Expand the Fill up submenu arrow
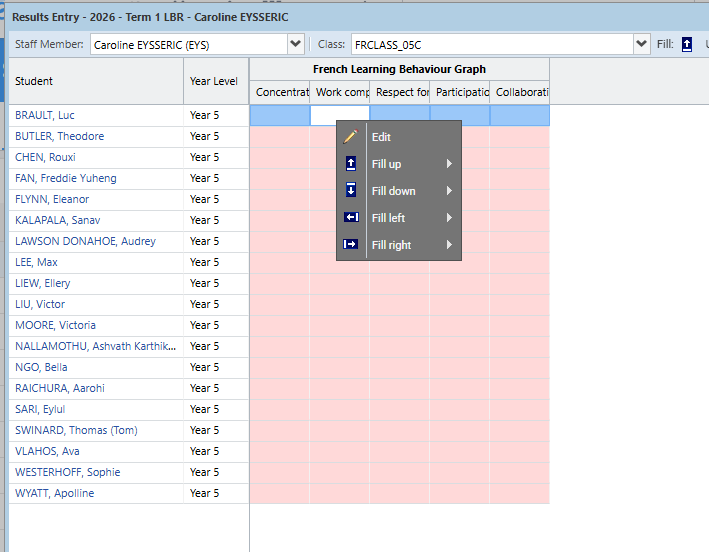The width and height of the screenshot is (709, 552). [x=449, y=164]
